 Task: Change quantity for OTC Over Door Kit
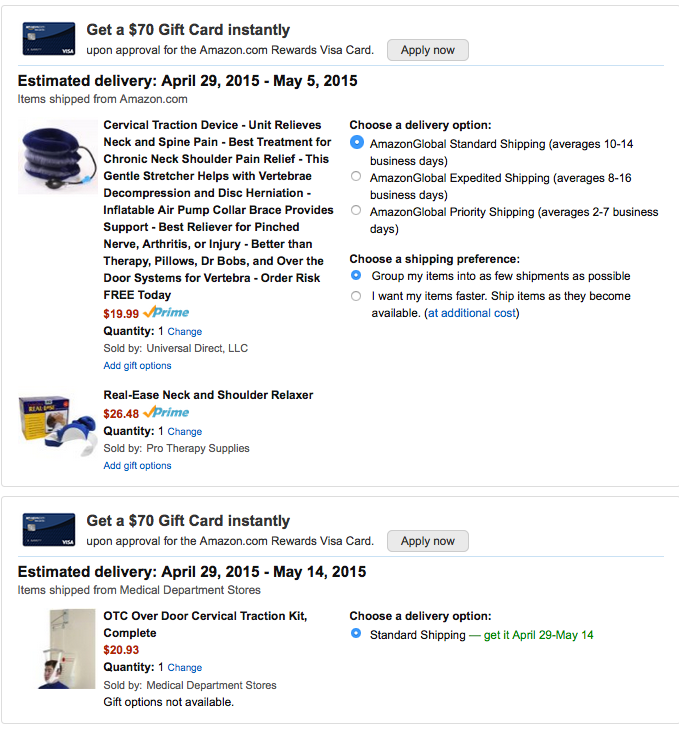coord(184,667)
